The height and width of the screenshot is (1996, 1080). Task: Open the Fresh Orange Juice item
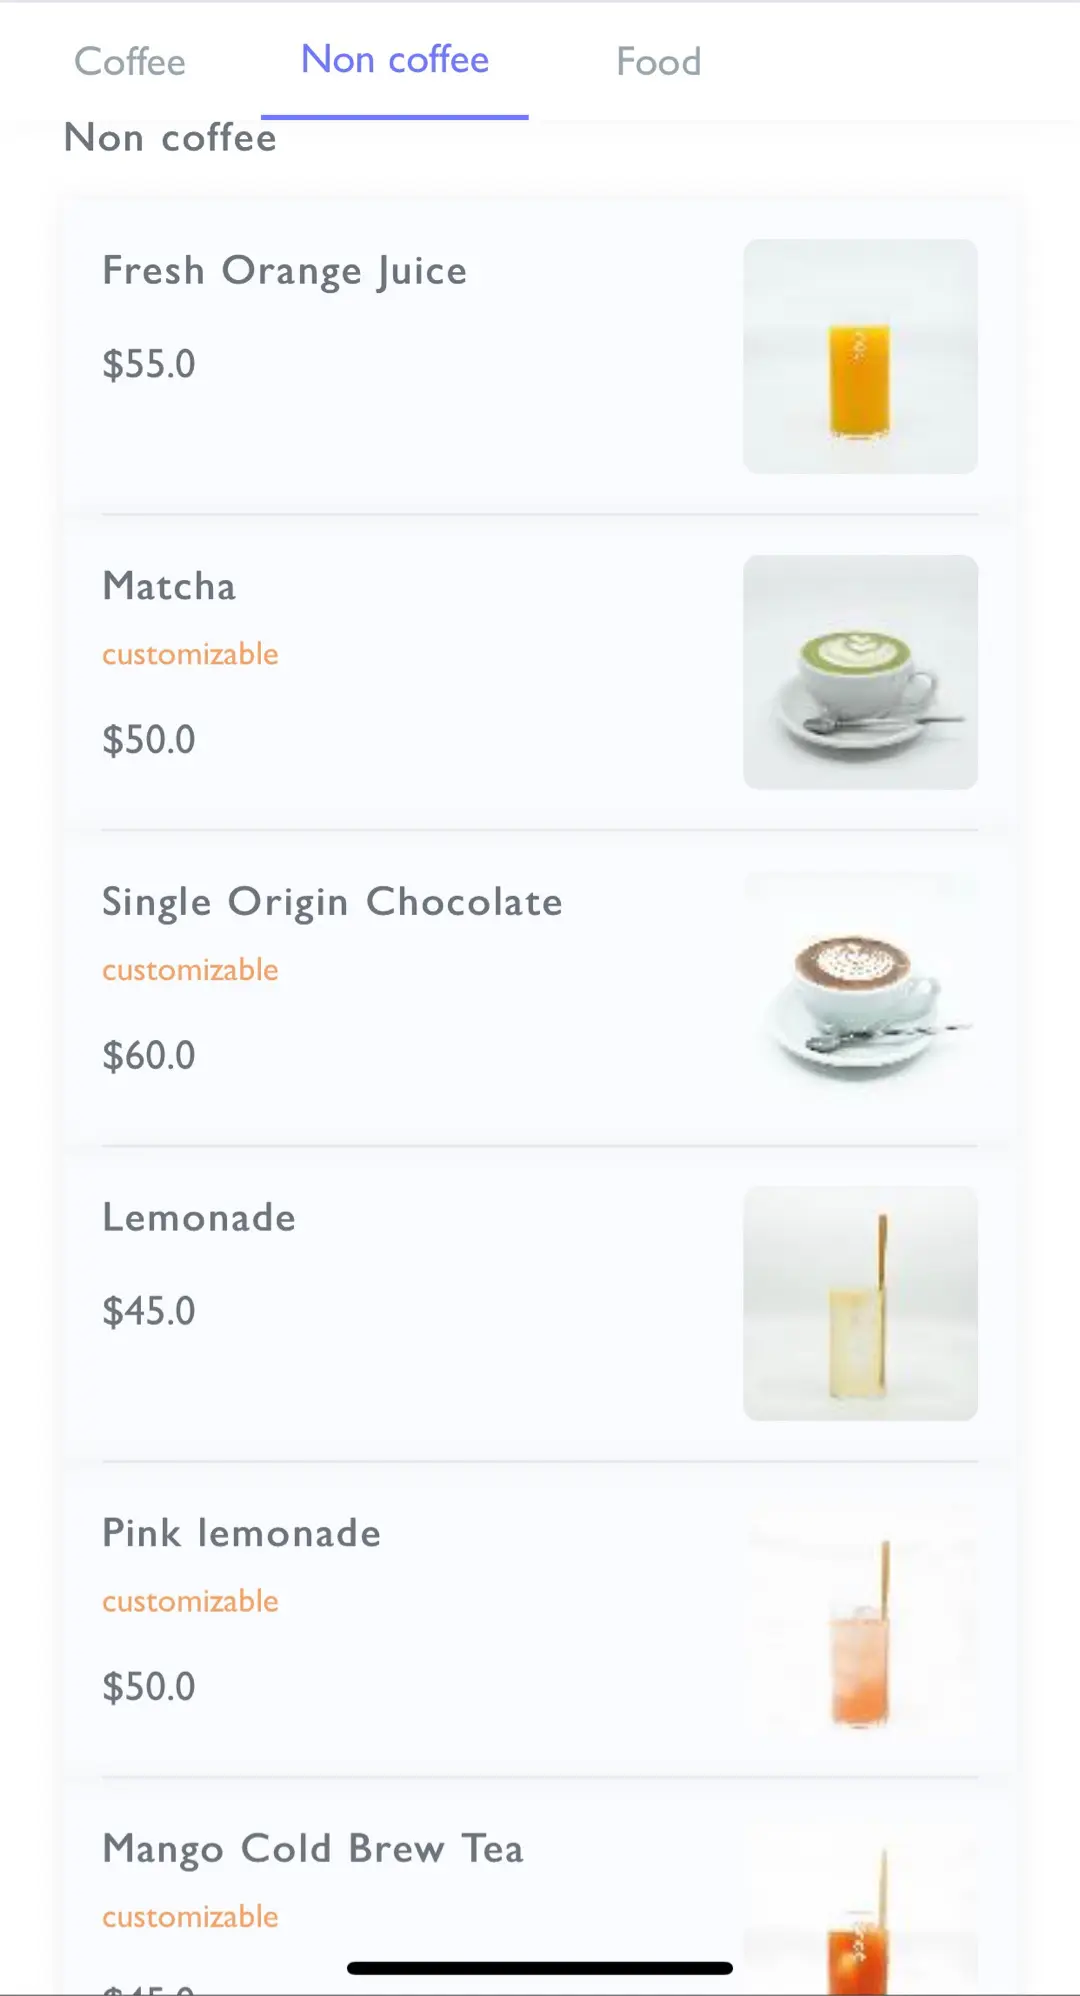[285, 271]
